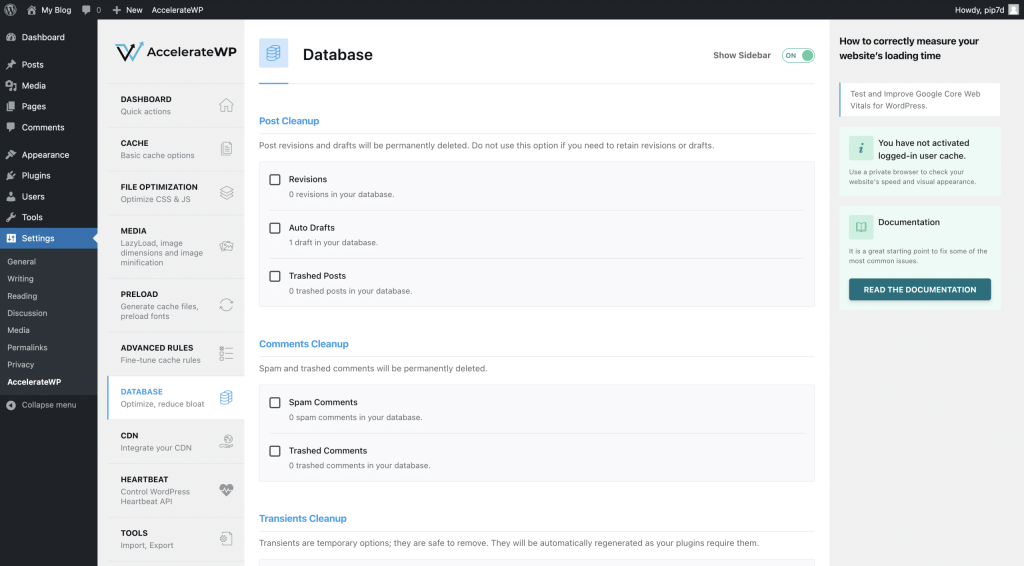Click the Posts pin icon
Screen dimensions: 1024x566
(11, 65)
